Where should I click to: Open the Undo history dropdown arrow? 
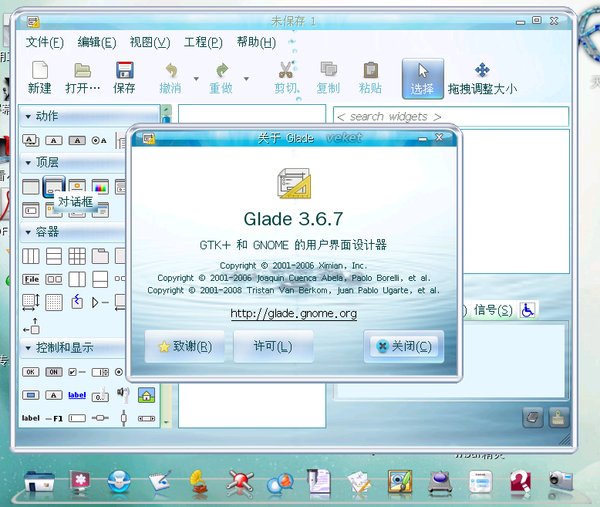pos(196,79)
